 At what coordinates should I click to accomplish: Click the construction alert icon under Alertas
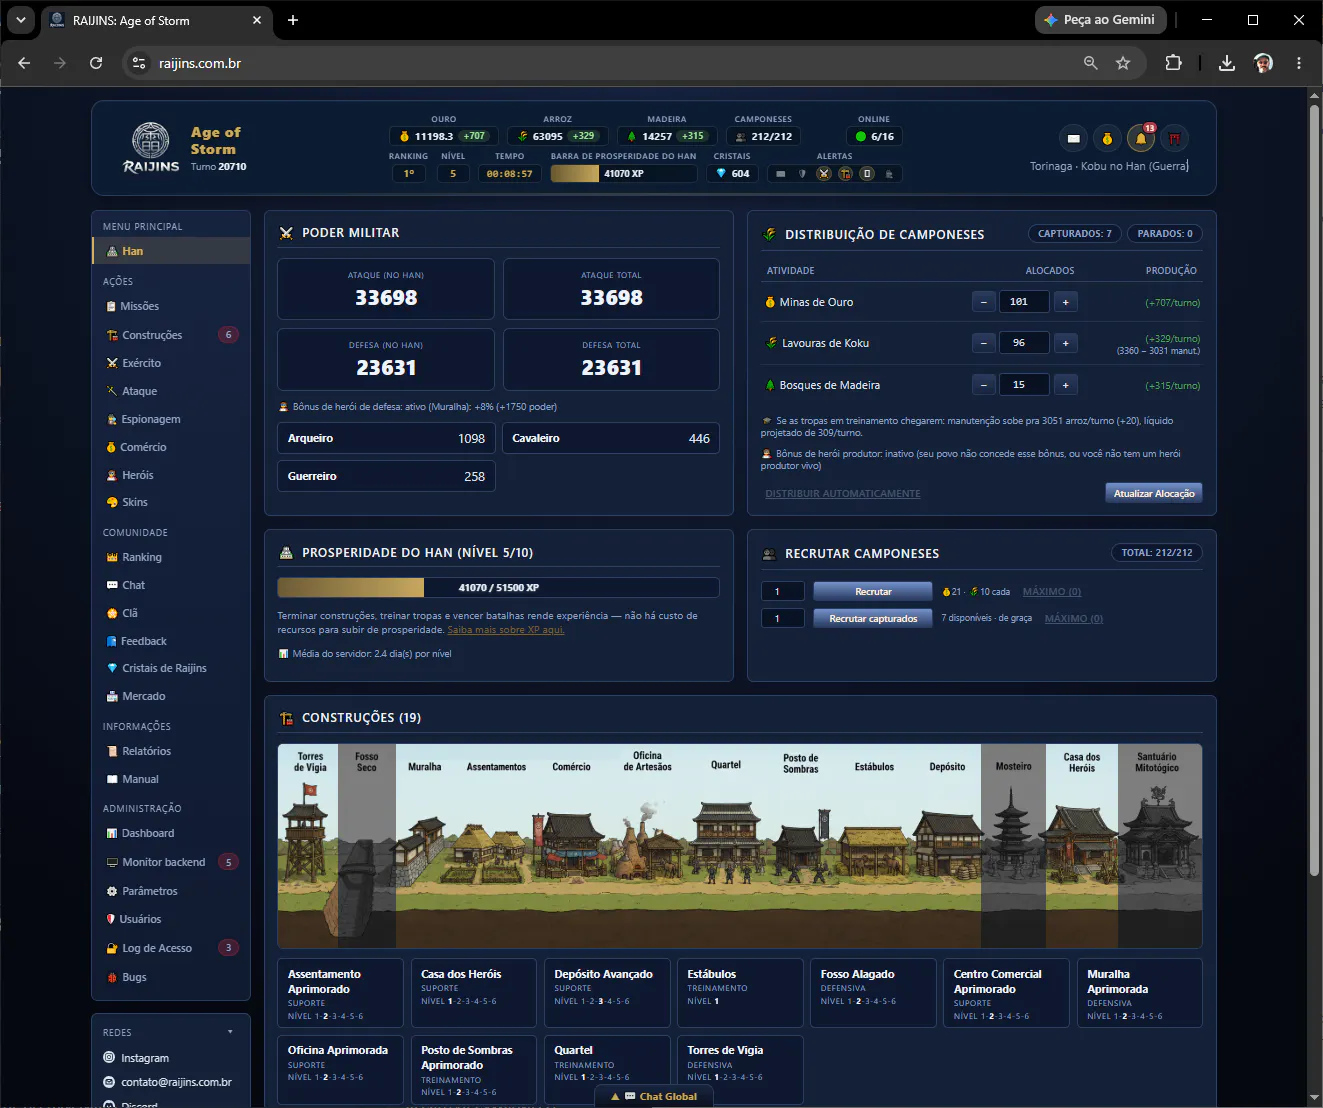(846, 174)
